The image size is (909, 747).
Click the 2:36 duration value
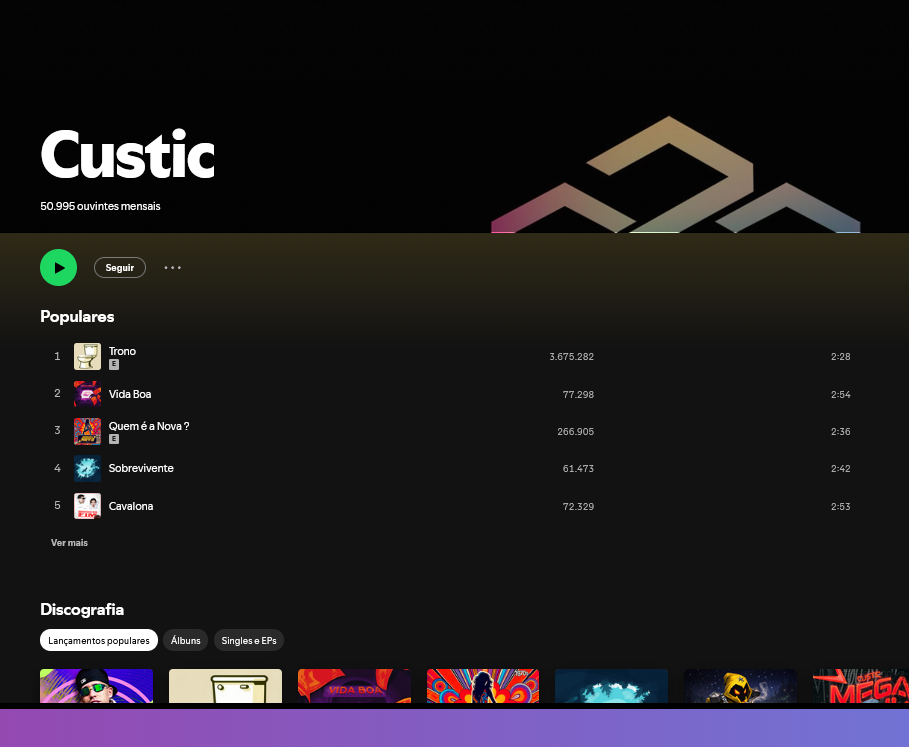pyautogui.click(x=841, y=431)
